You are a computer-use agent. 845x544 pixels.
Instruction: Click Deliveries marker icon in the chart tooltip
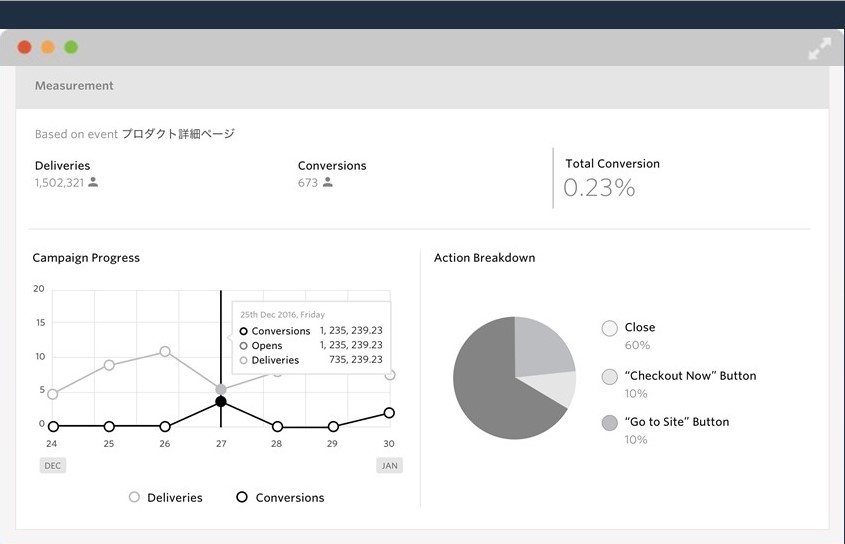[x=243, y=360]
